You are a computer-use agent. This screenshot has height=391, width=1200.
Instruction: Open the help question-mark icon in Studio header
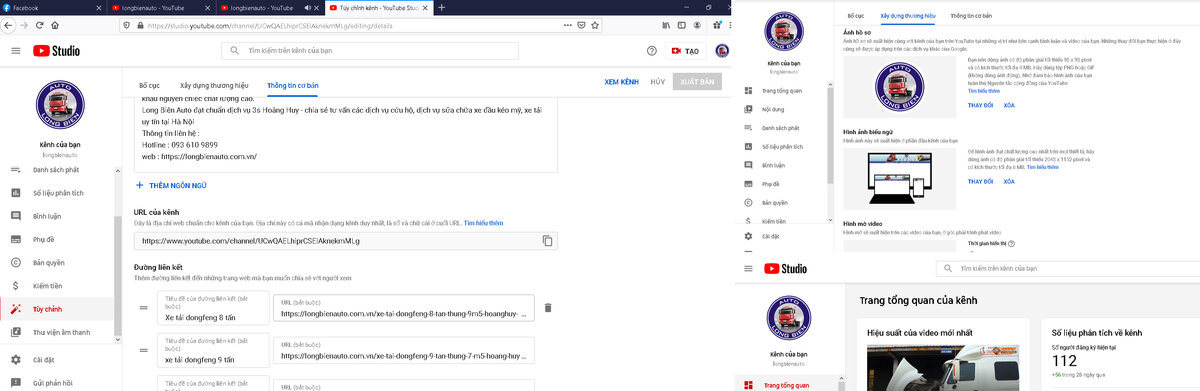(652, 50)
